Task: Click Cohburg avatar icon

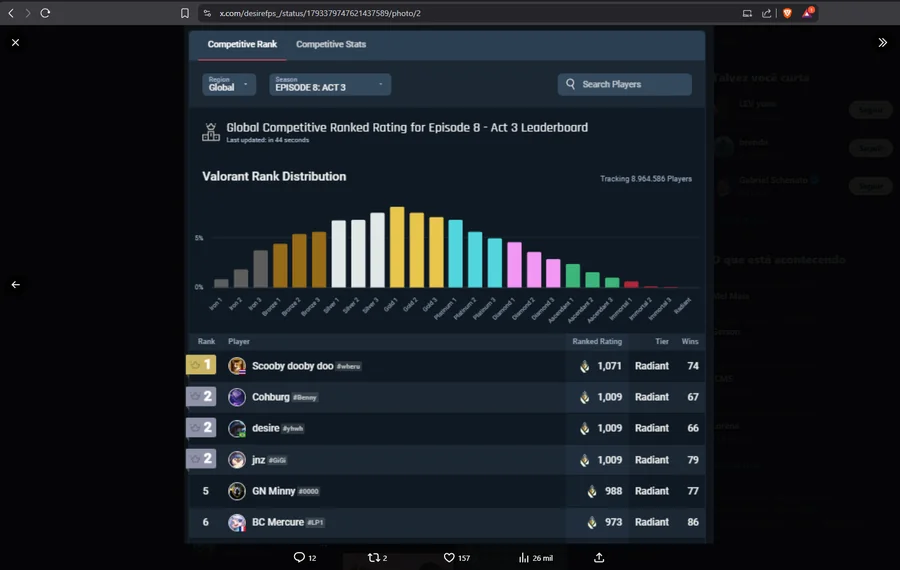Action: tap(237, 397)
